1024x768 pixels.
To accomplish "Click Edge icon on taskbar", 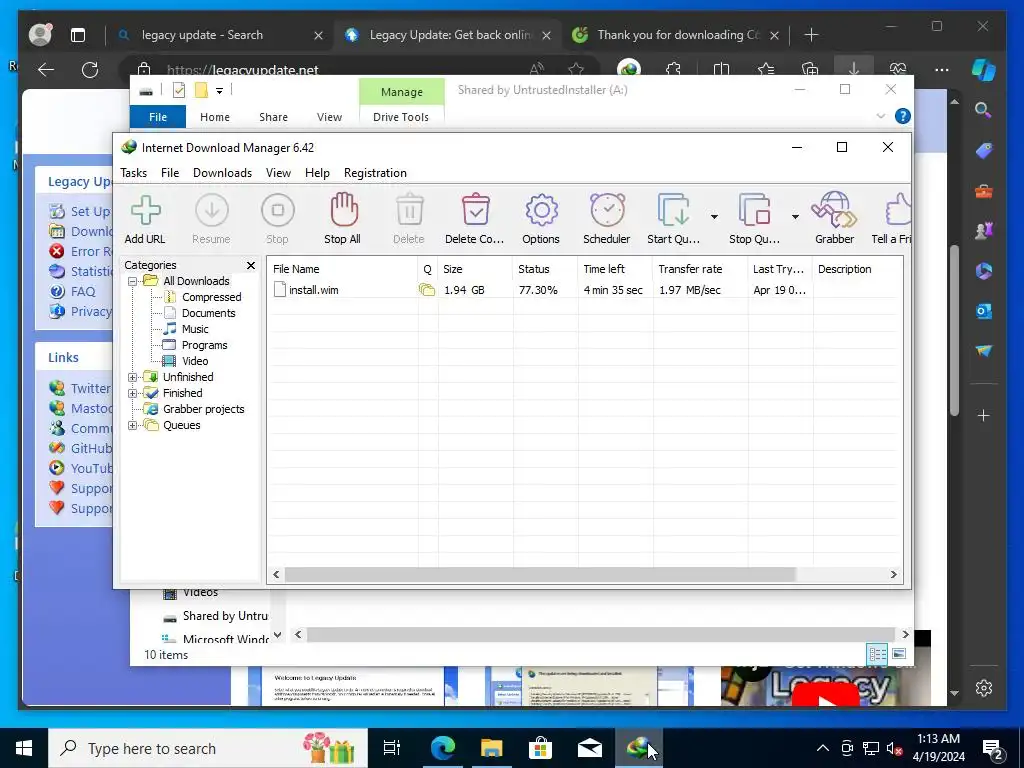I will coord(442,748).
